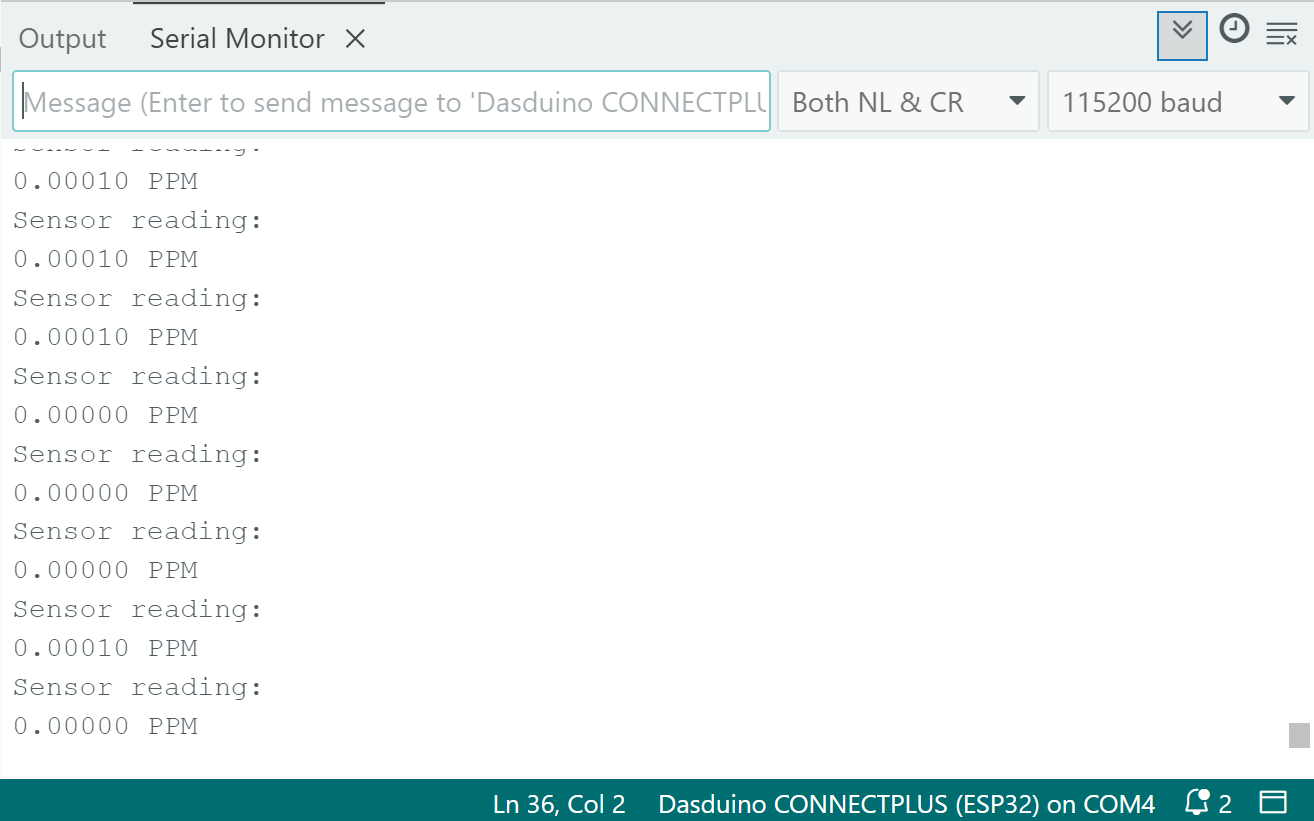Click the bottom-most Sensor reading line
The height and width of the screenshot is (821, 1314).
coord(137,687)
